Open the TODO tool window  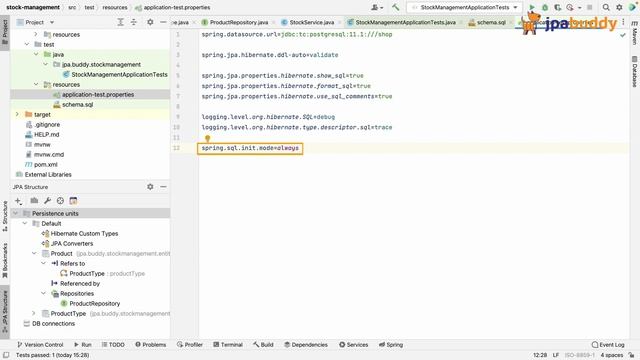(113, 345)
